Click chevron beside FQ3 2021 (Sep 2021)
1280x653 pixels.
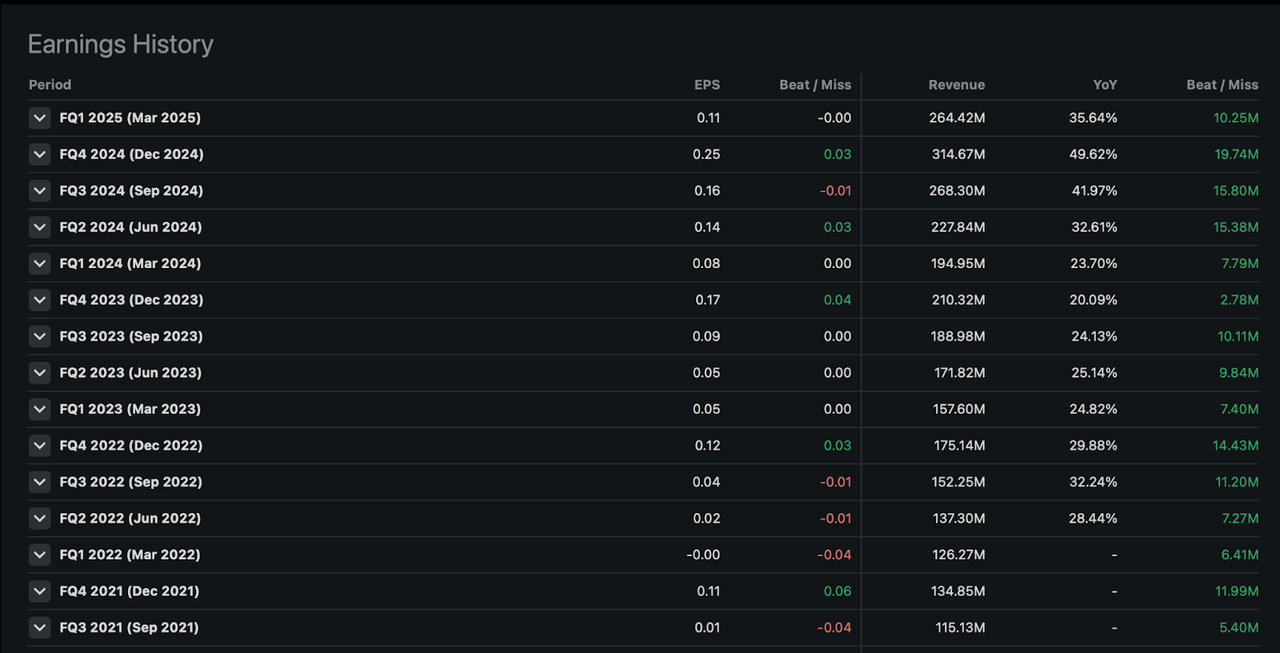[x=40, y=628]
